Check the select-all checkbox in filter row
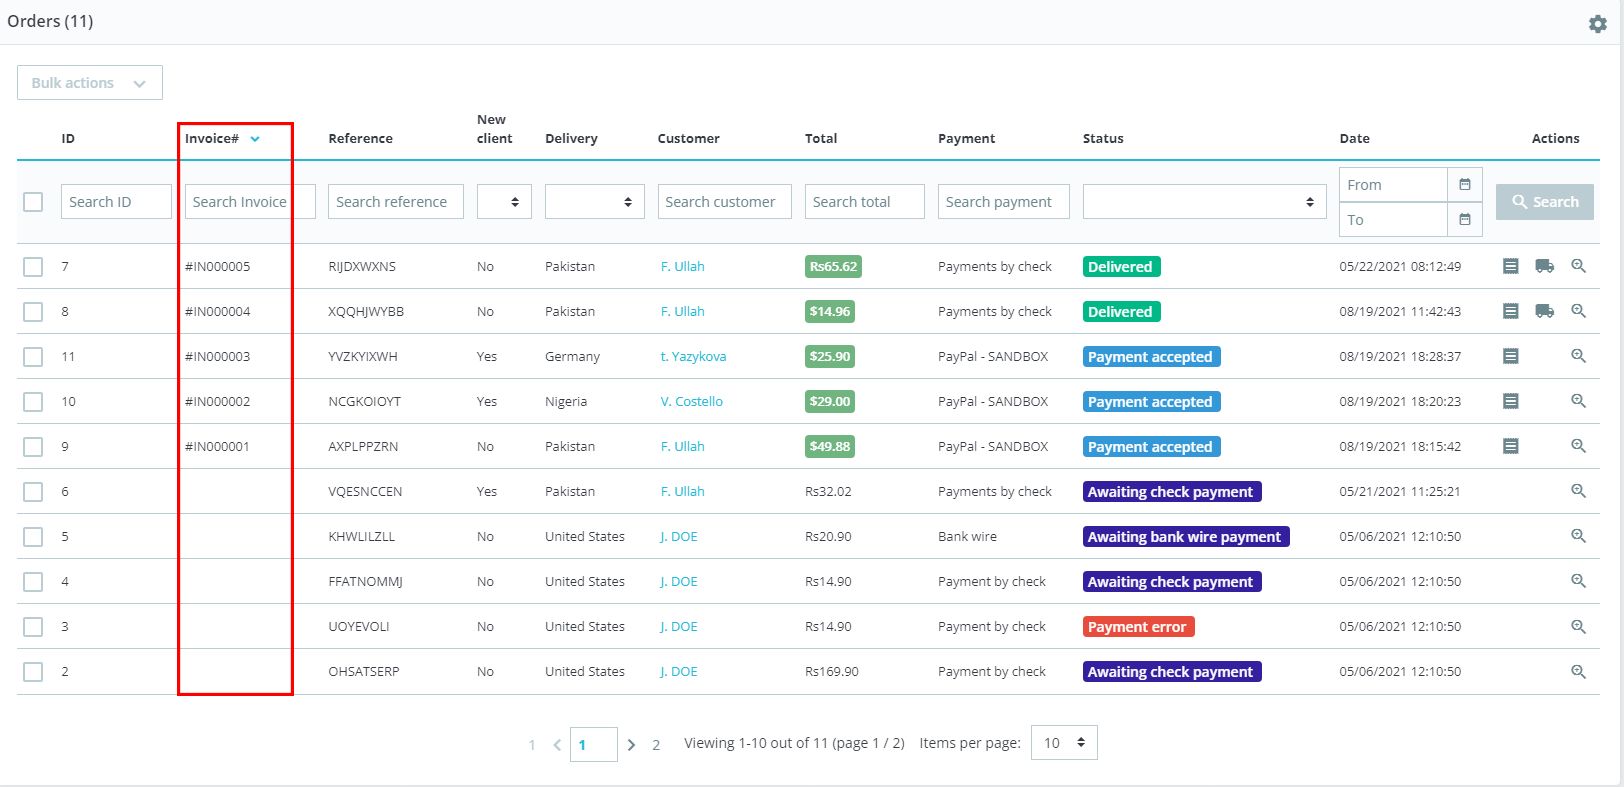The image size is (1624, 787). (33, 202)
